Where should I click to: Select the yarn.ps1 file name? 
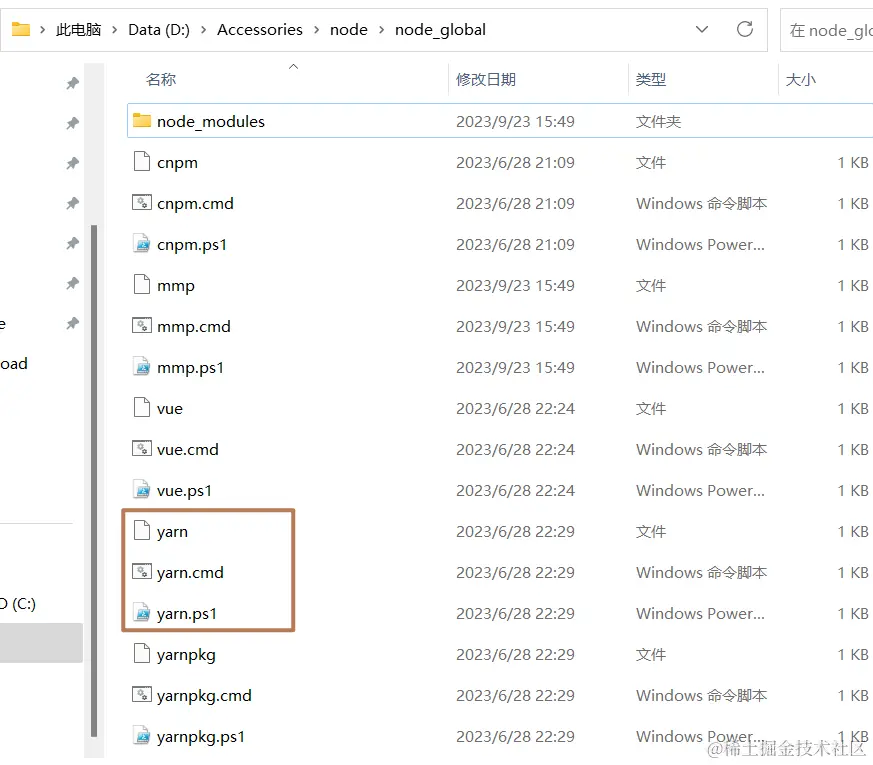click(187, 614)
